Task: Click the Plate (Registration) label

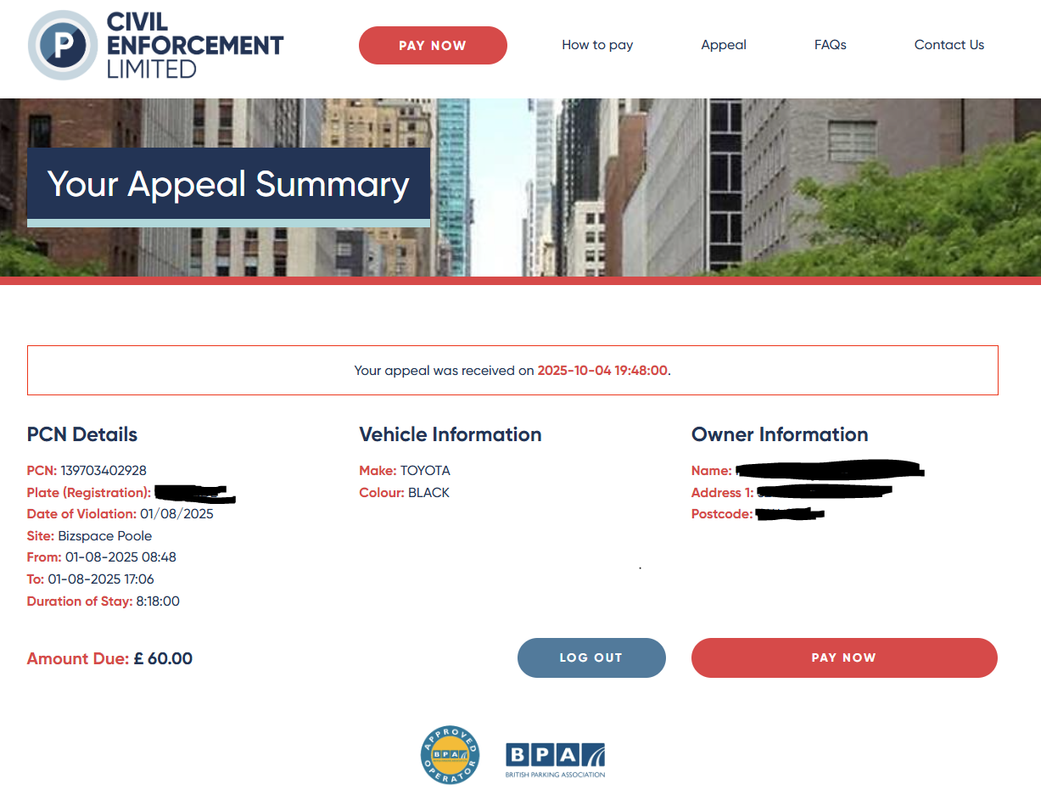Action: pyautogui.click(x=89, y=493)
